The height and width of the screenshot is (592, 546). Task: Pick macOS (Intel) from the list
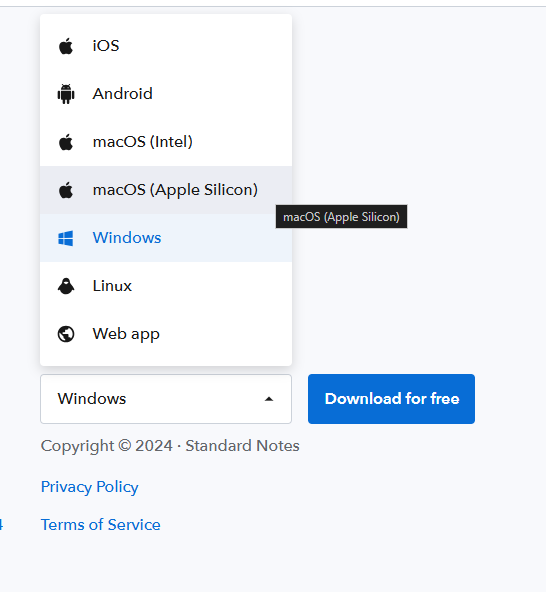pyautogui.click(x=166, y=142)
